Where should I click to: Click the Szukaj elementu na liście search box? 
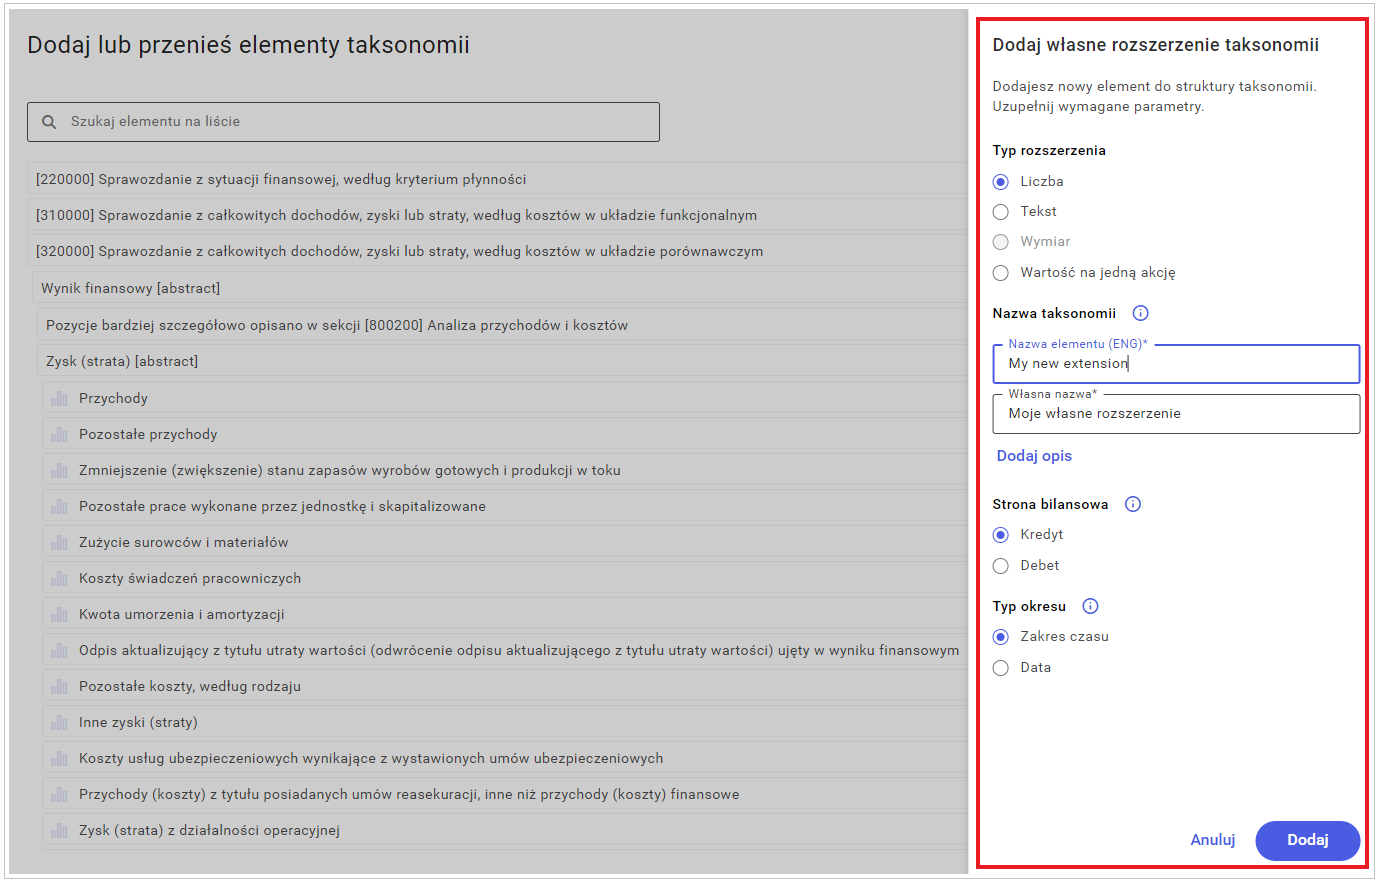[343, 122]
